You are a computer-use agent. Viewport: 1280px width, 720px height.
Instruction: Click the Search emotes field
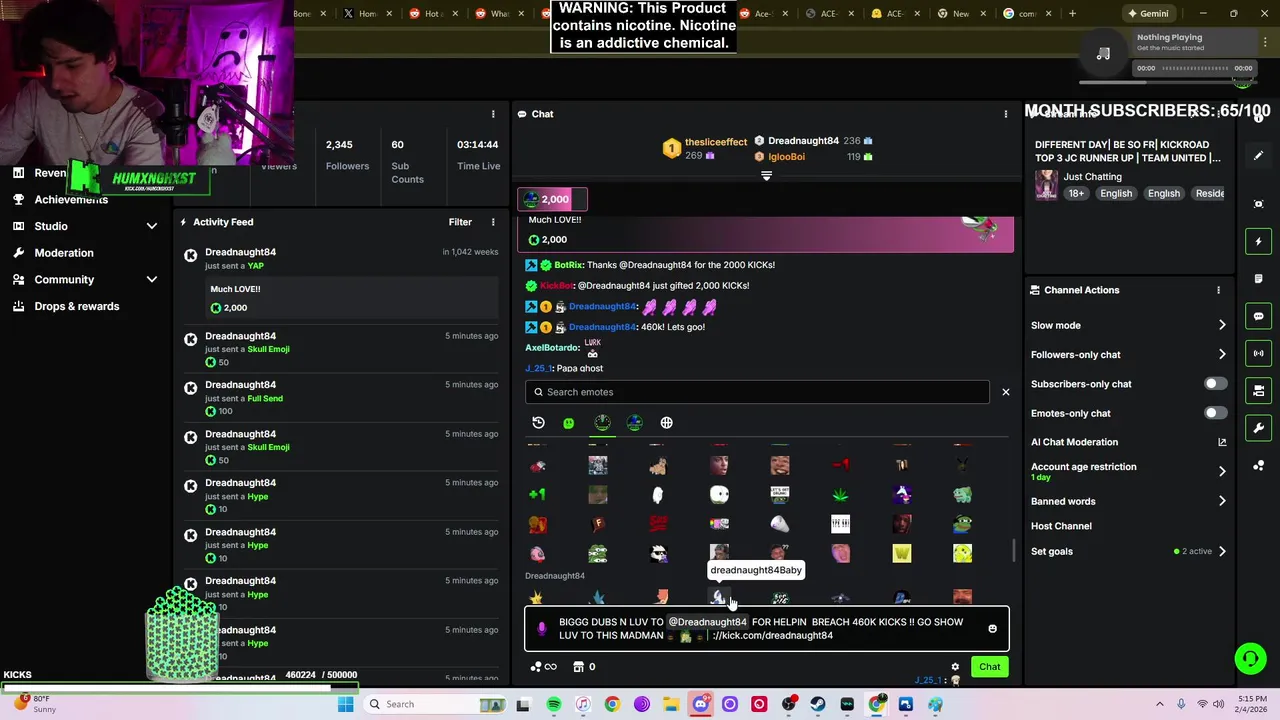tap(757, 392)
